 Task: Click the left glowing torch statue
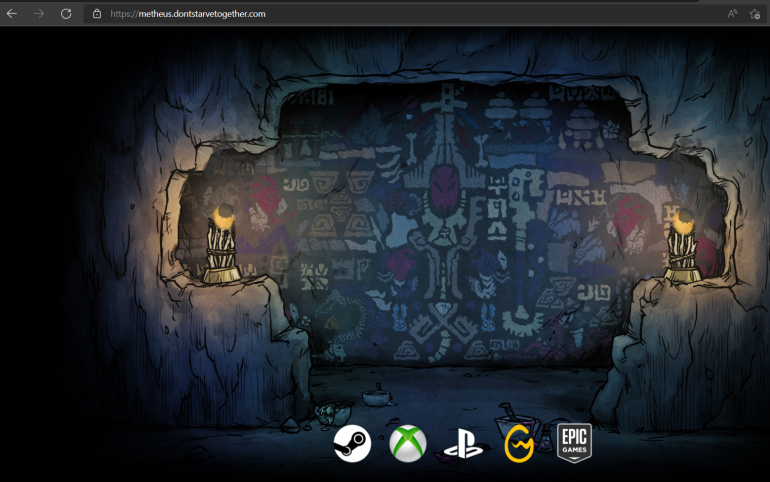[221, 244]
